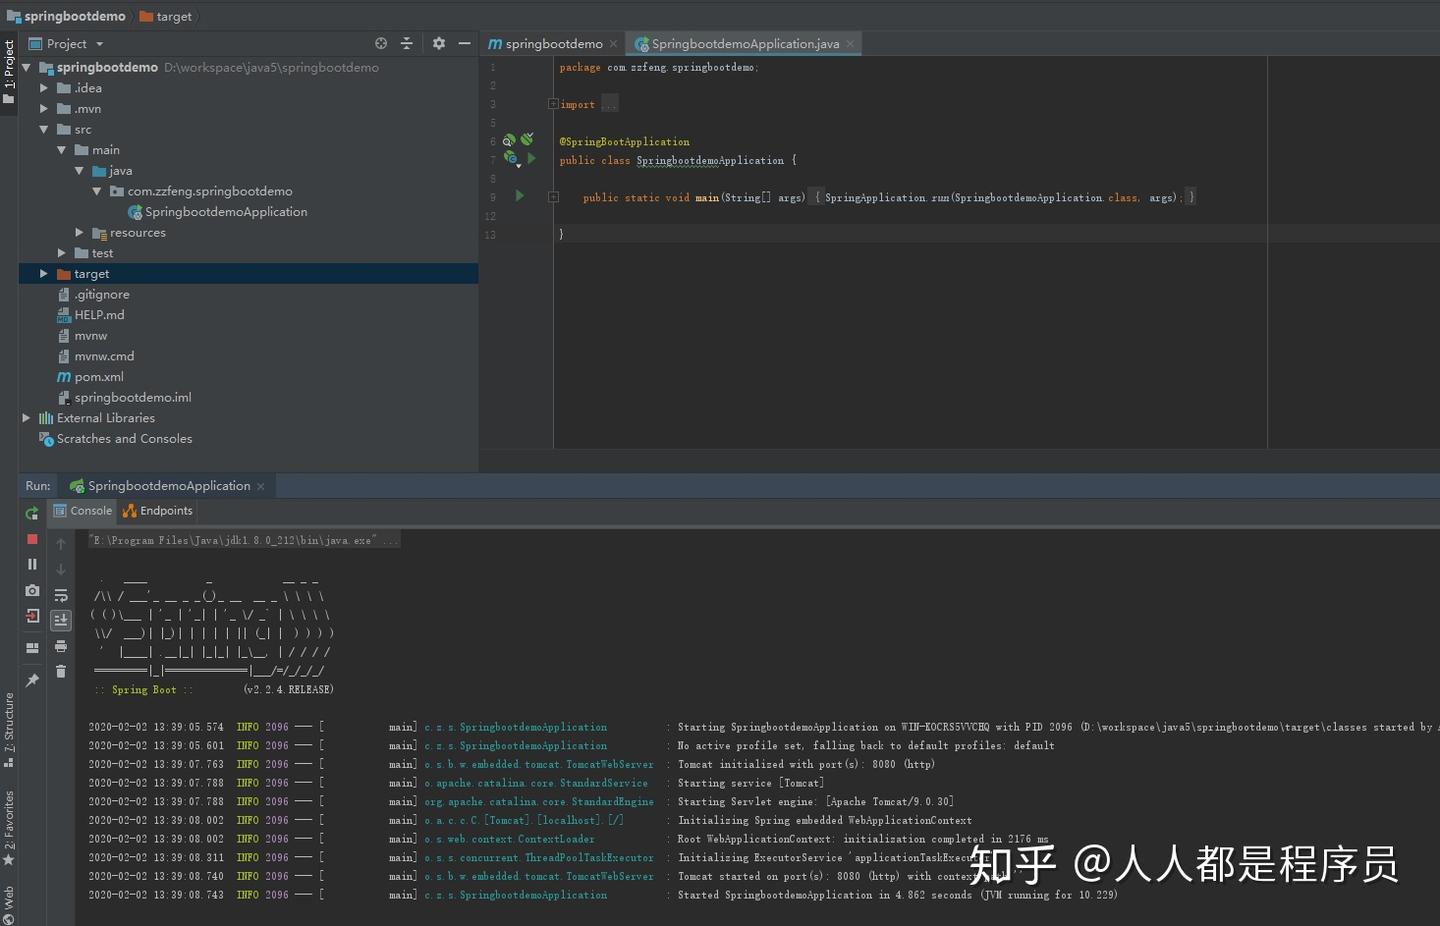Viewport: 1440px width, 926px height.
Task: Toggle soft-wrap in the console
Action: [x=61, y=595]
